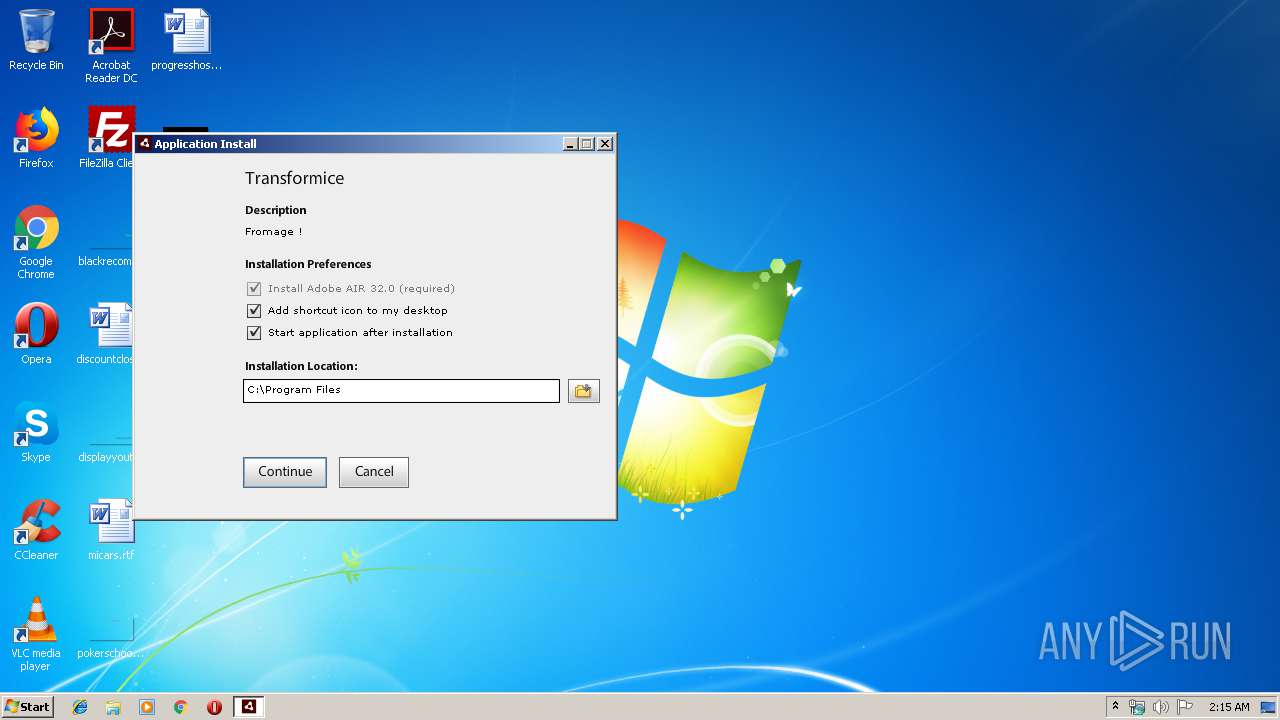Show hidden tray icons arrow
Image resolution: width=1280 pixels, height=720 pixels.
(x=1115, y=707)
